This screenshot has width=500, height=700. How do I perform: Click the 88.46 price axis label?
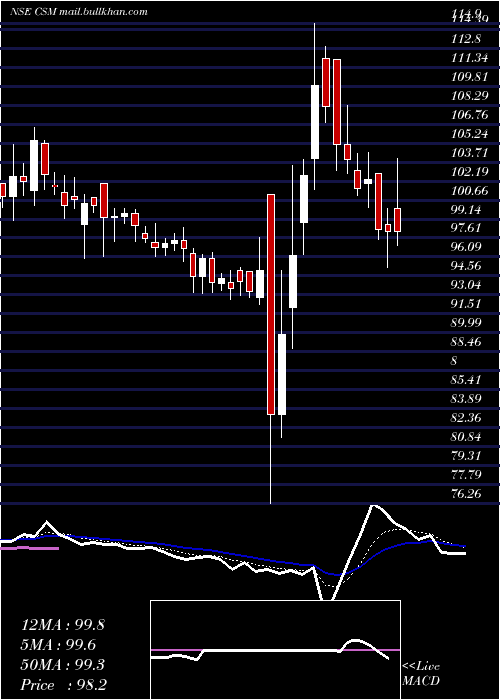point(466,342)
